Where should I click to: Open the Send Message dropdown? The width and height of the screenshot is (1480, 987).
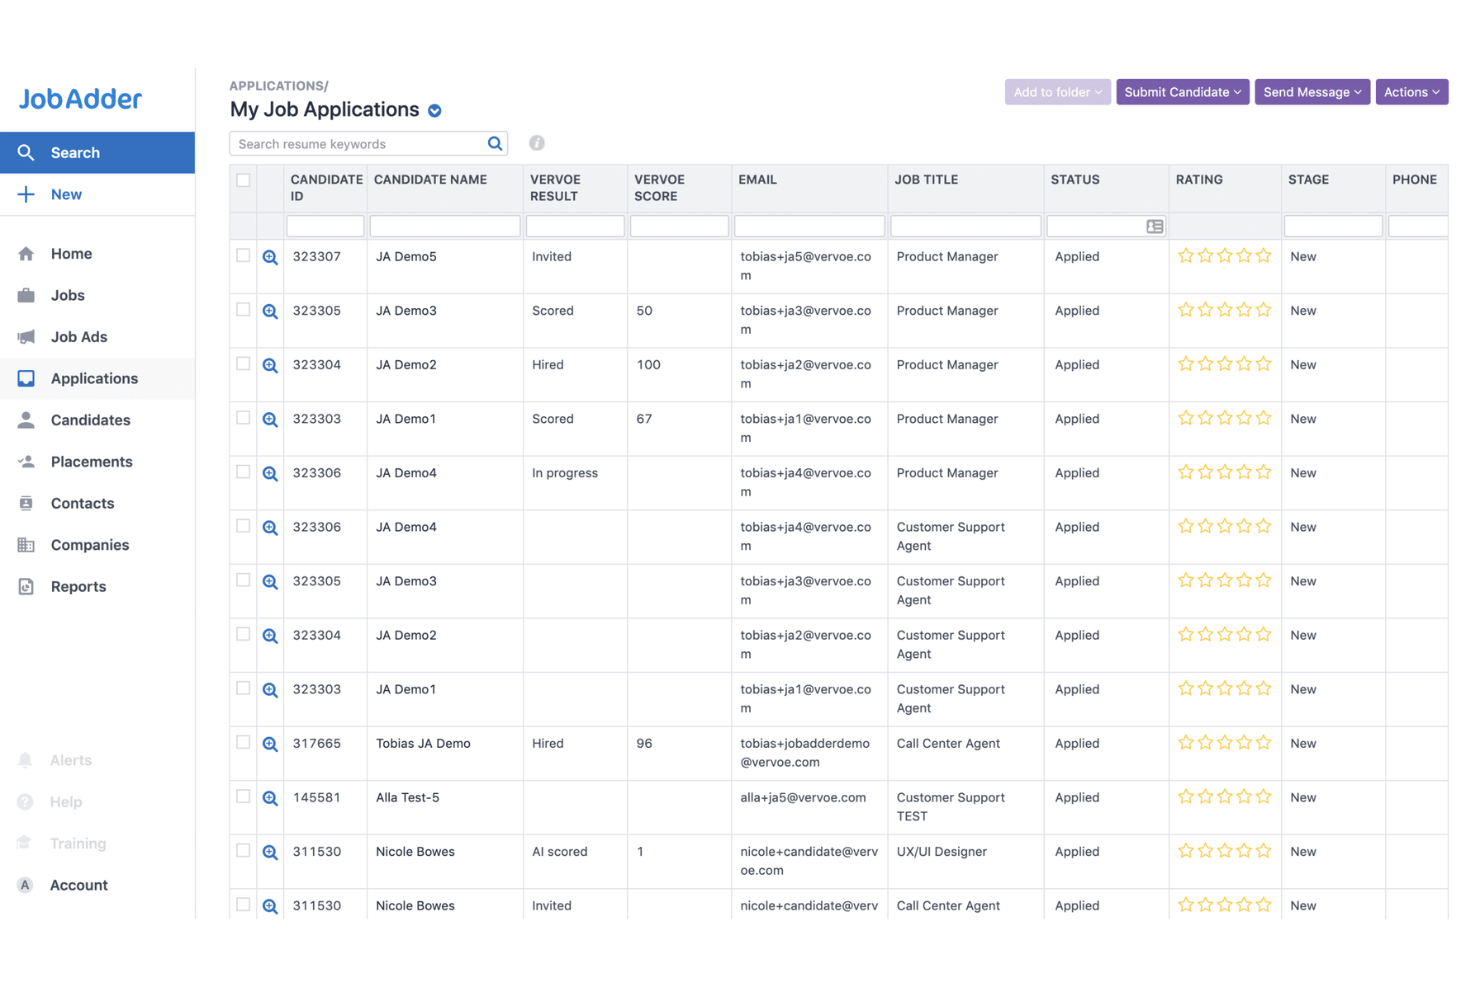1312,92
